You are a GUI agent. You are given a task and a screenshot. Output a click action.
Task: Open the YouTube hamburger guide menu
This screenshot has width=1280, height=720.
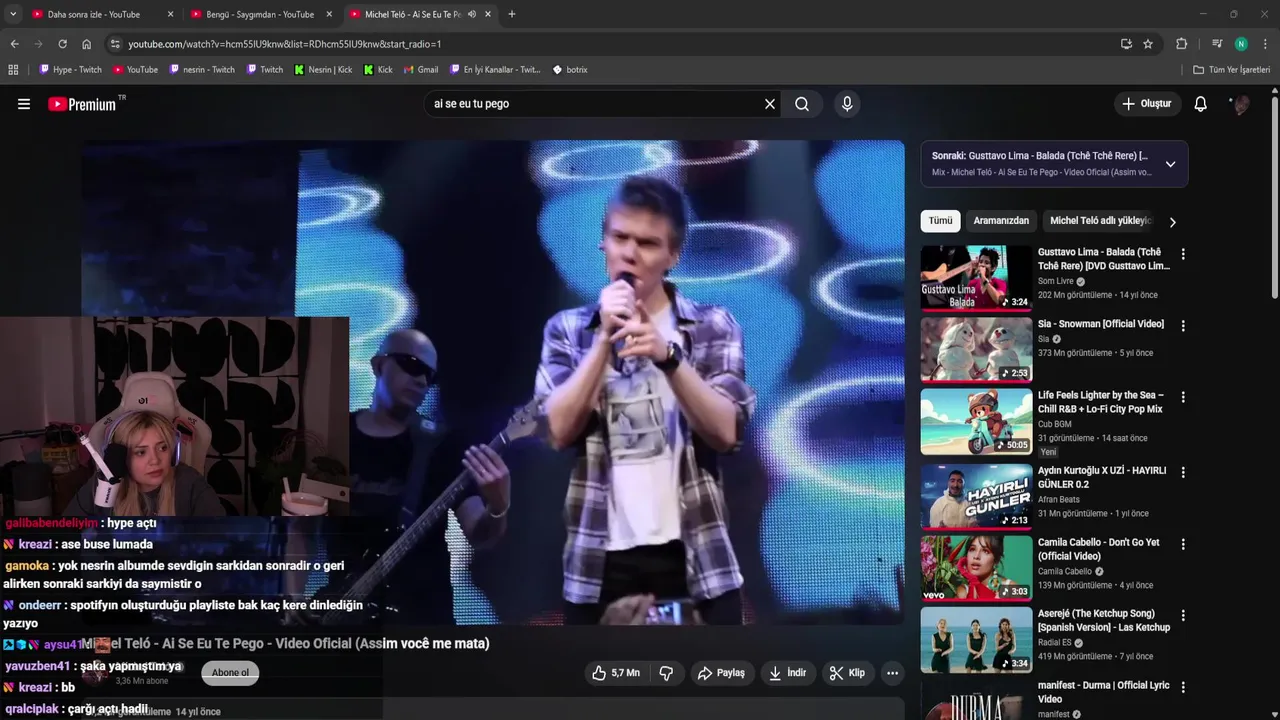(x=24, y=104)
